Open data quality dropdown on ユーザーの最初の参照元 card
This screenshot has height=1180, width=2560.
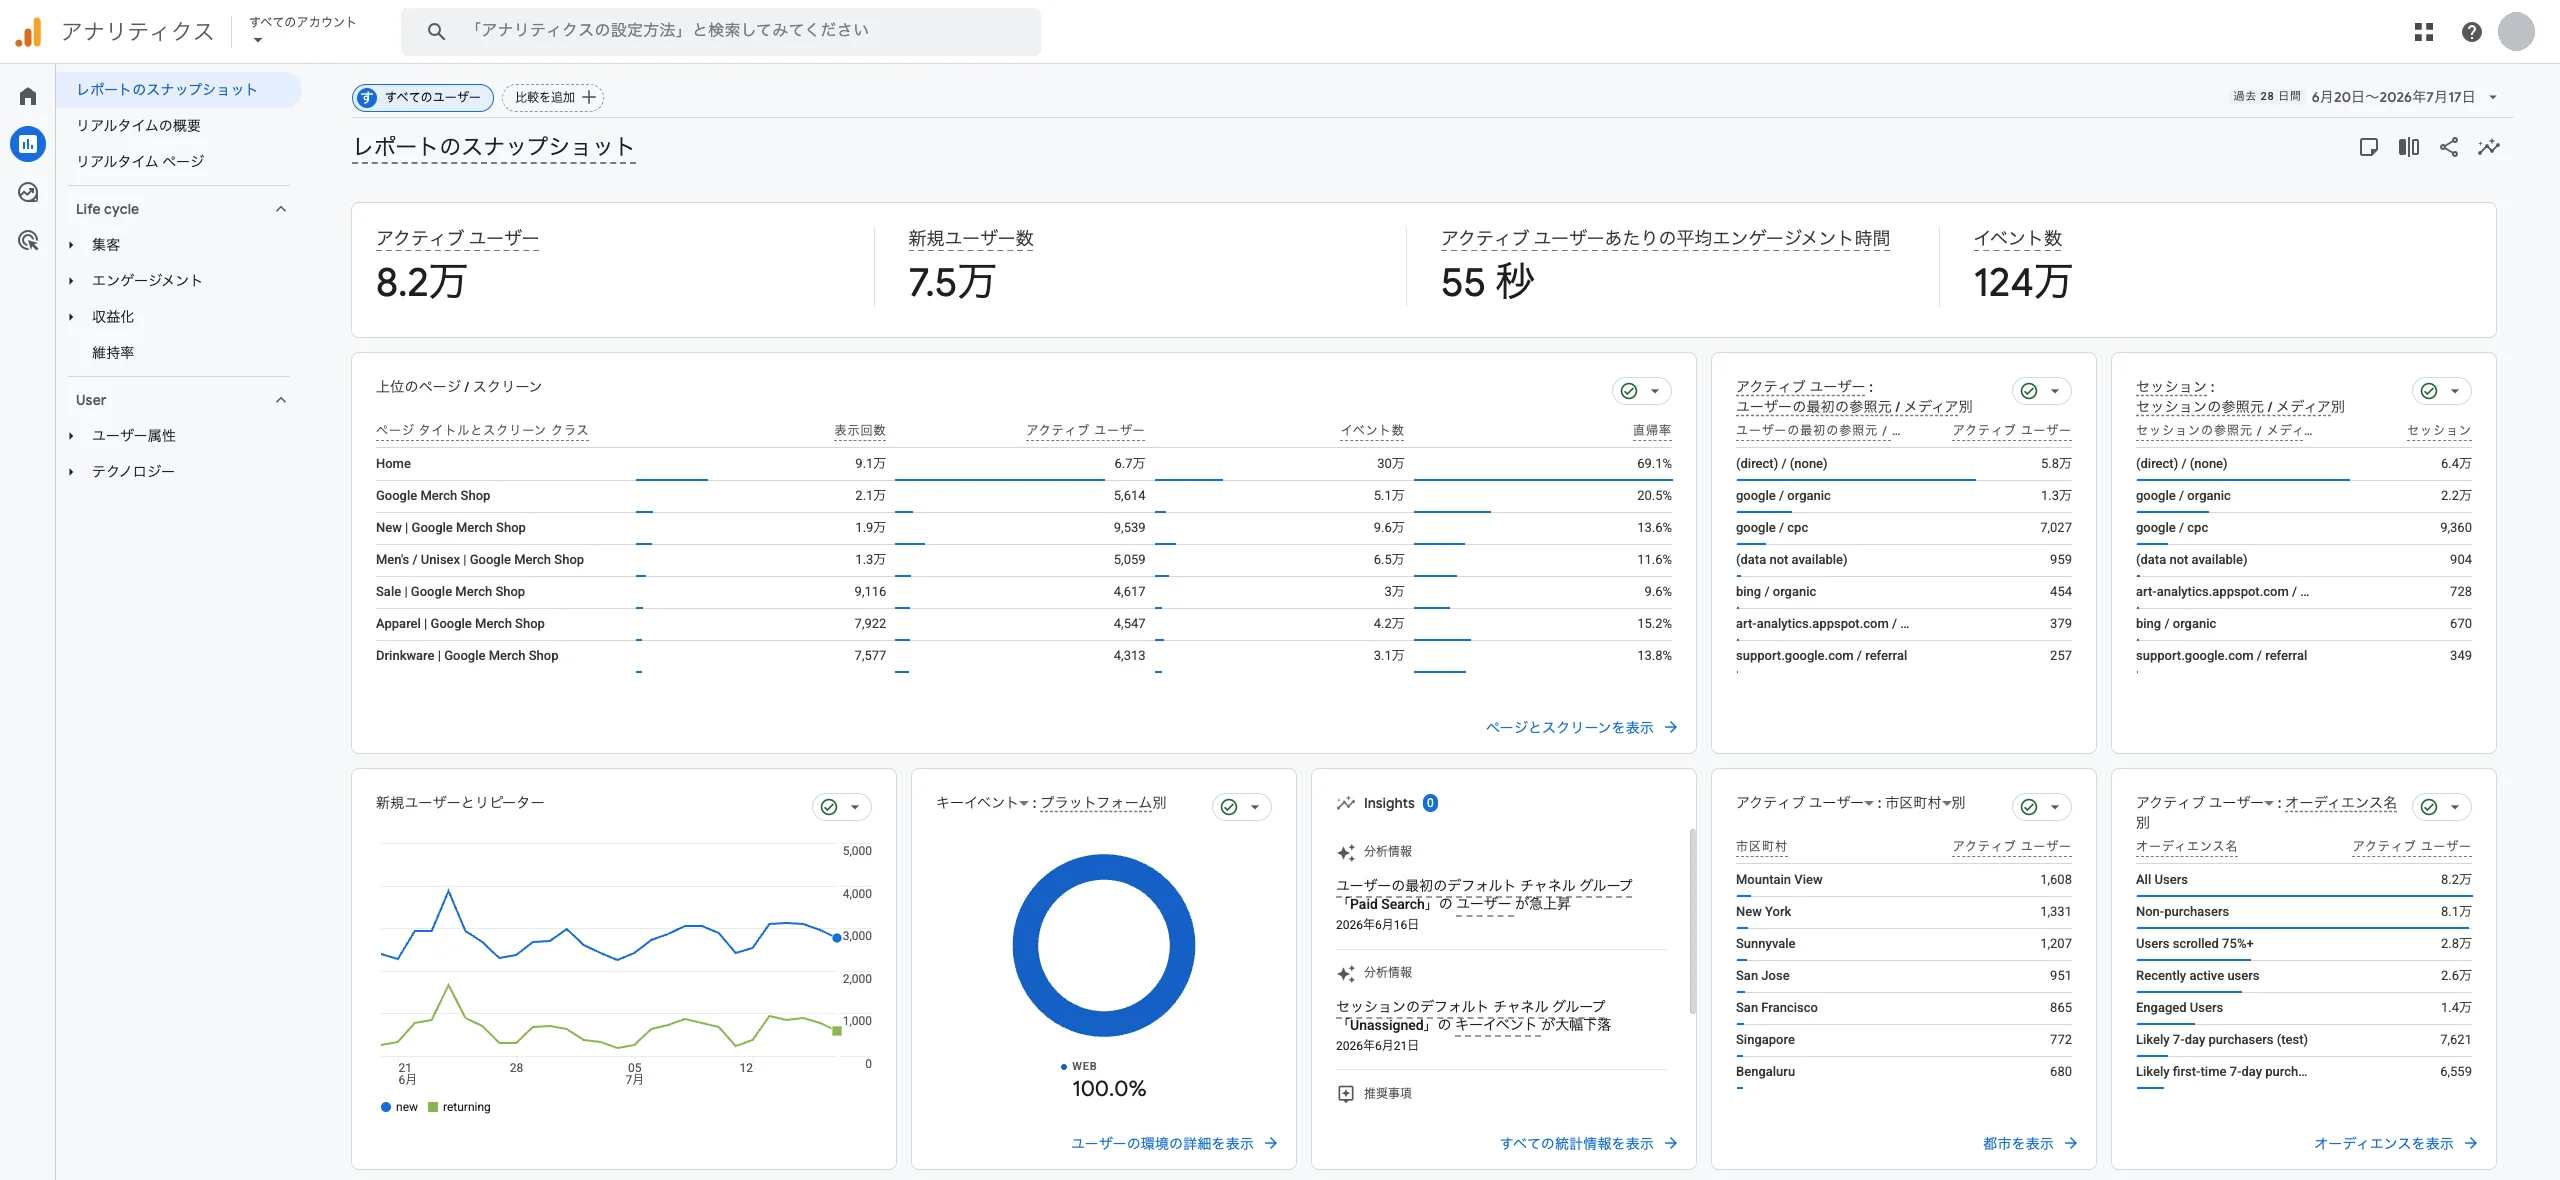coord(2055,391)
